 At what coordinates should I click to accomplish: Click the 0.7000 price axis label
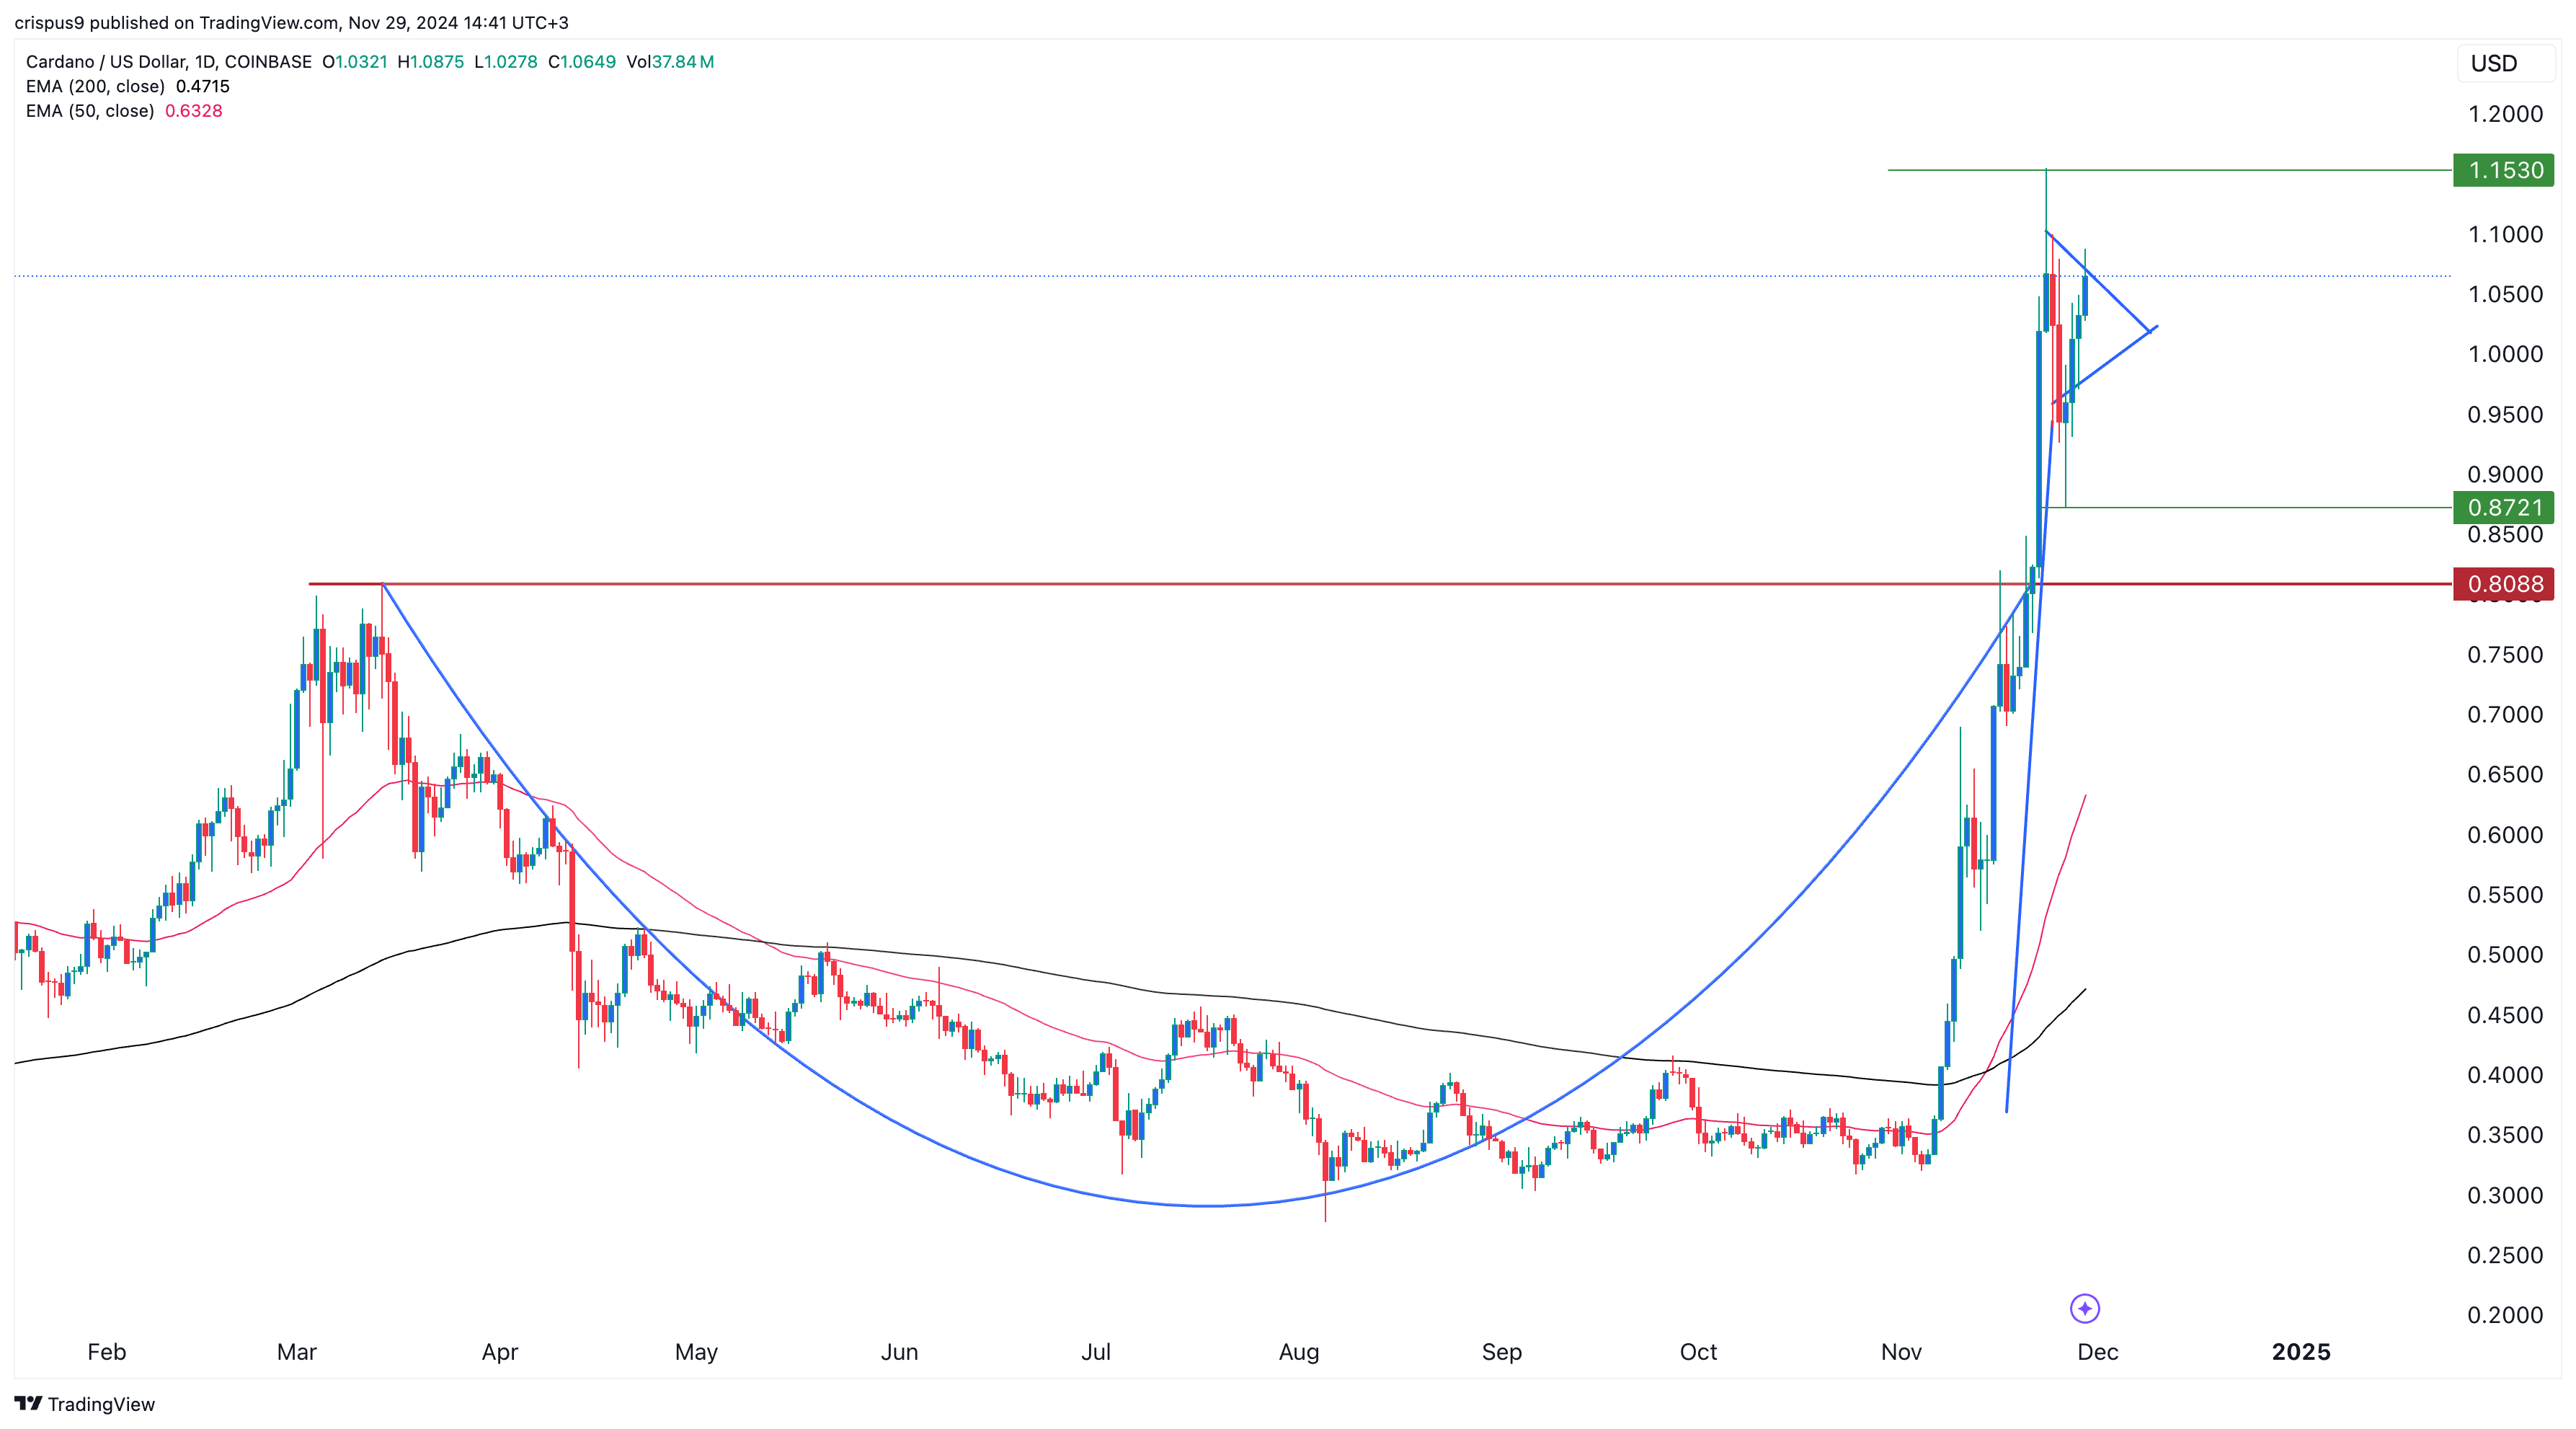(2505, 714)
